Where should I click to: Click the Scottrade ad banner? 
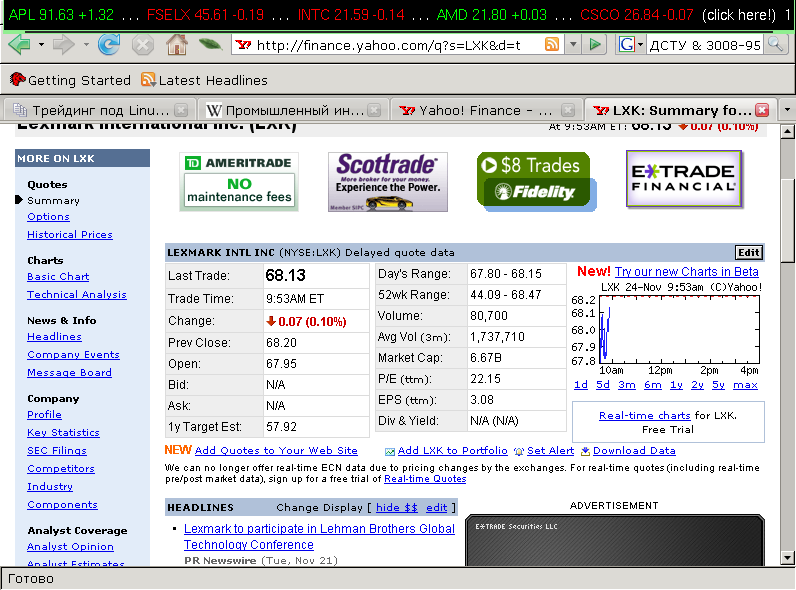coord(388,182)
